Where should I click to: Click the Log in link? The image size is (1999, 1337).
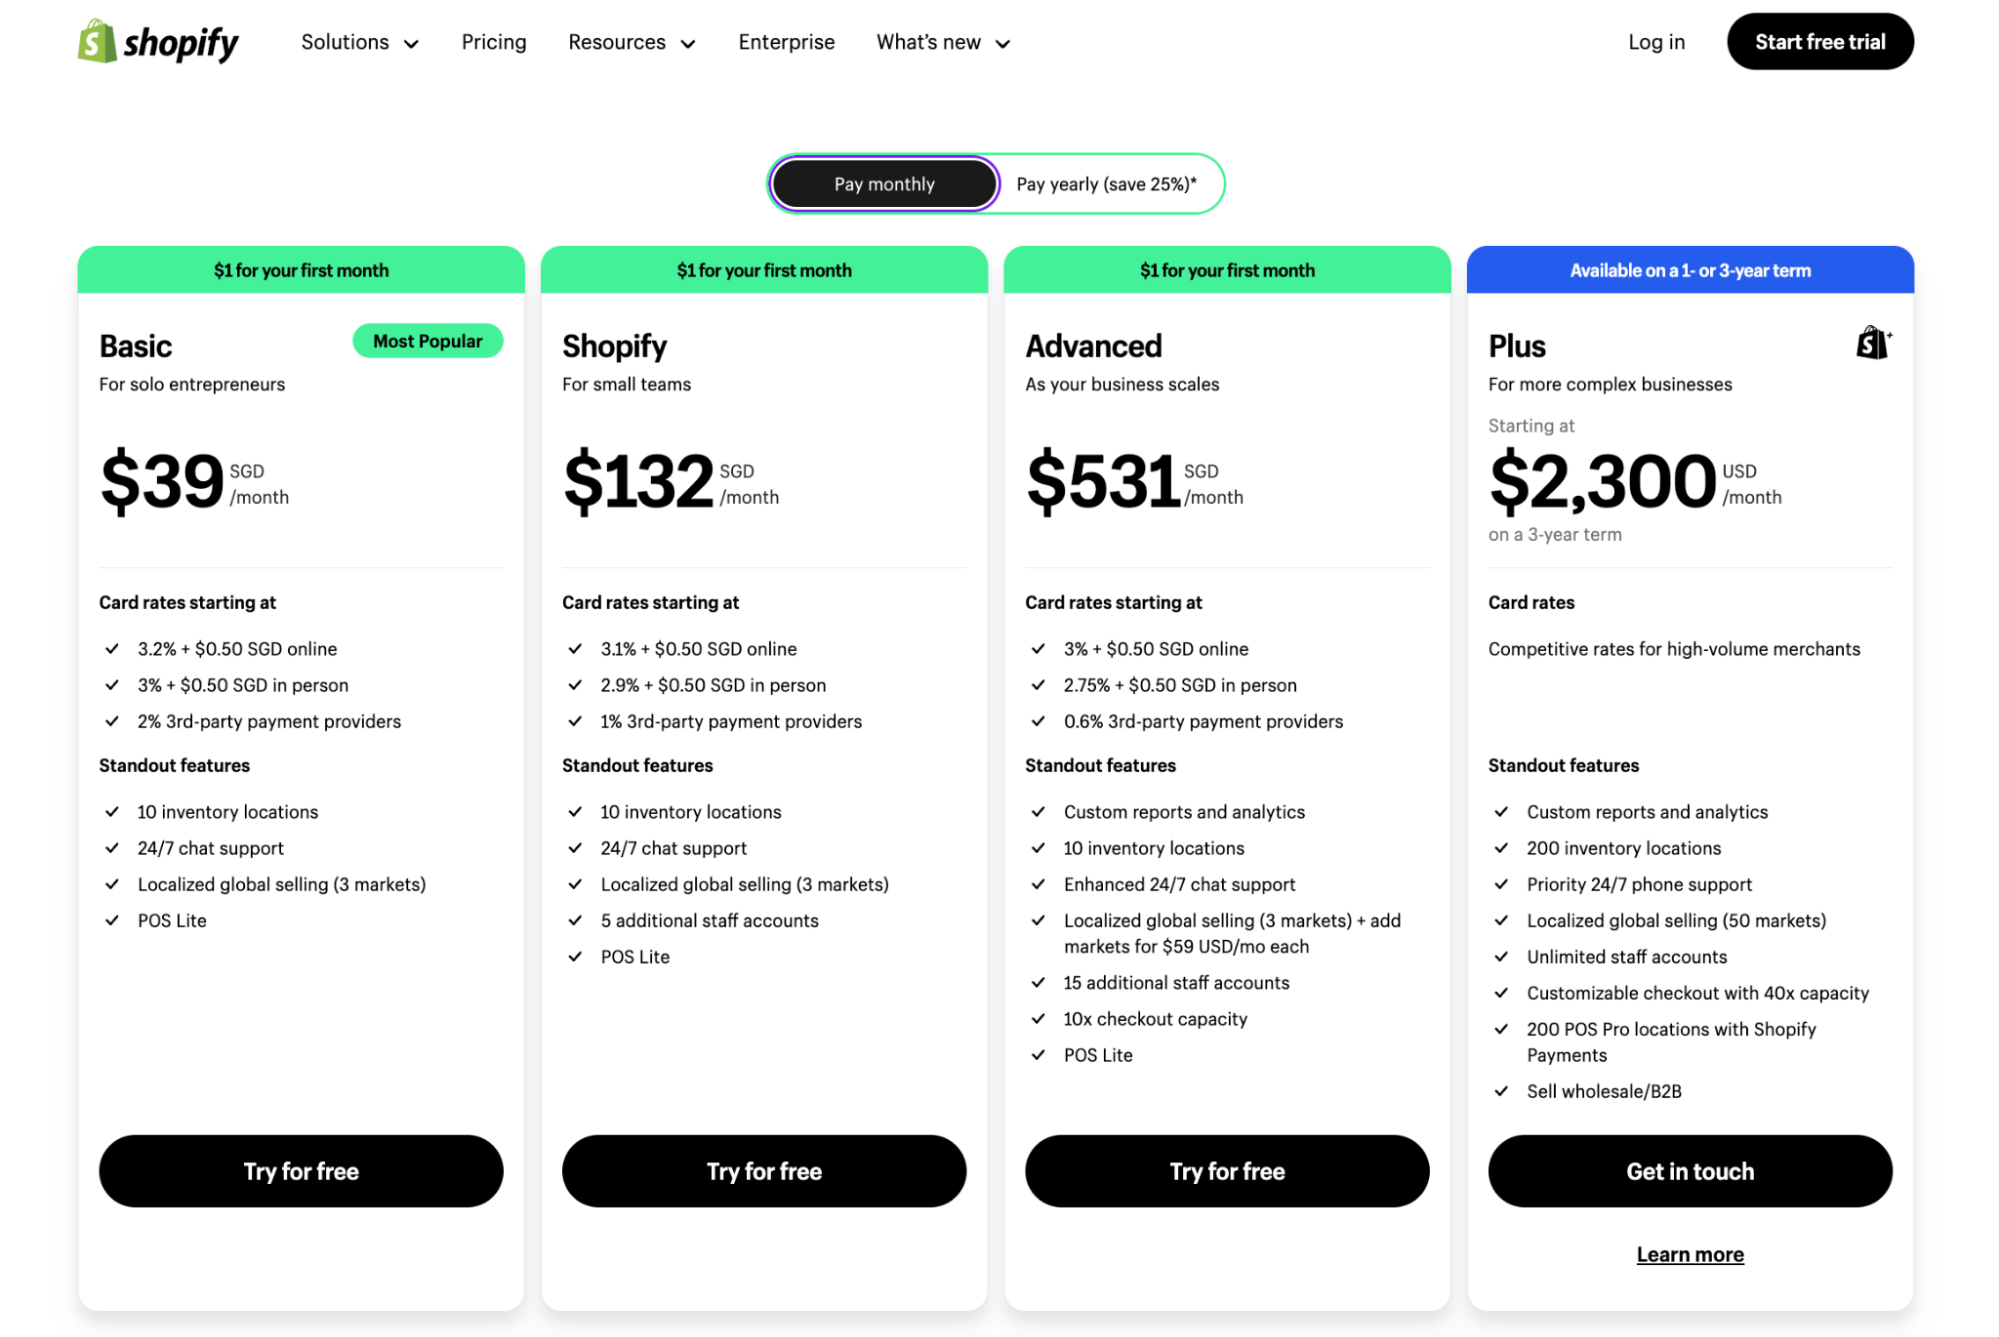[x=1656, y=42]
